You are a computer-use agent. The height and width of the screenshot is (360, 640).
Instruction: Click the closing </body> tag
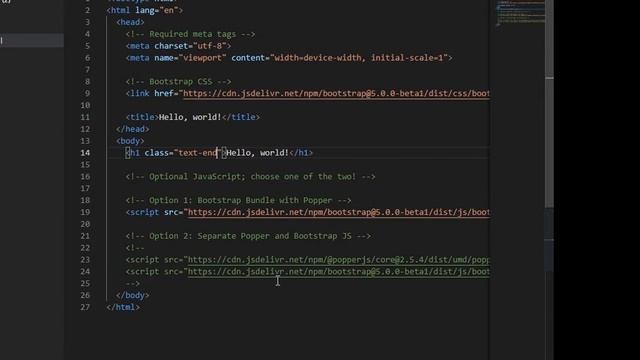click(x=133, y=295)
